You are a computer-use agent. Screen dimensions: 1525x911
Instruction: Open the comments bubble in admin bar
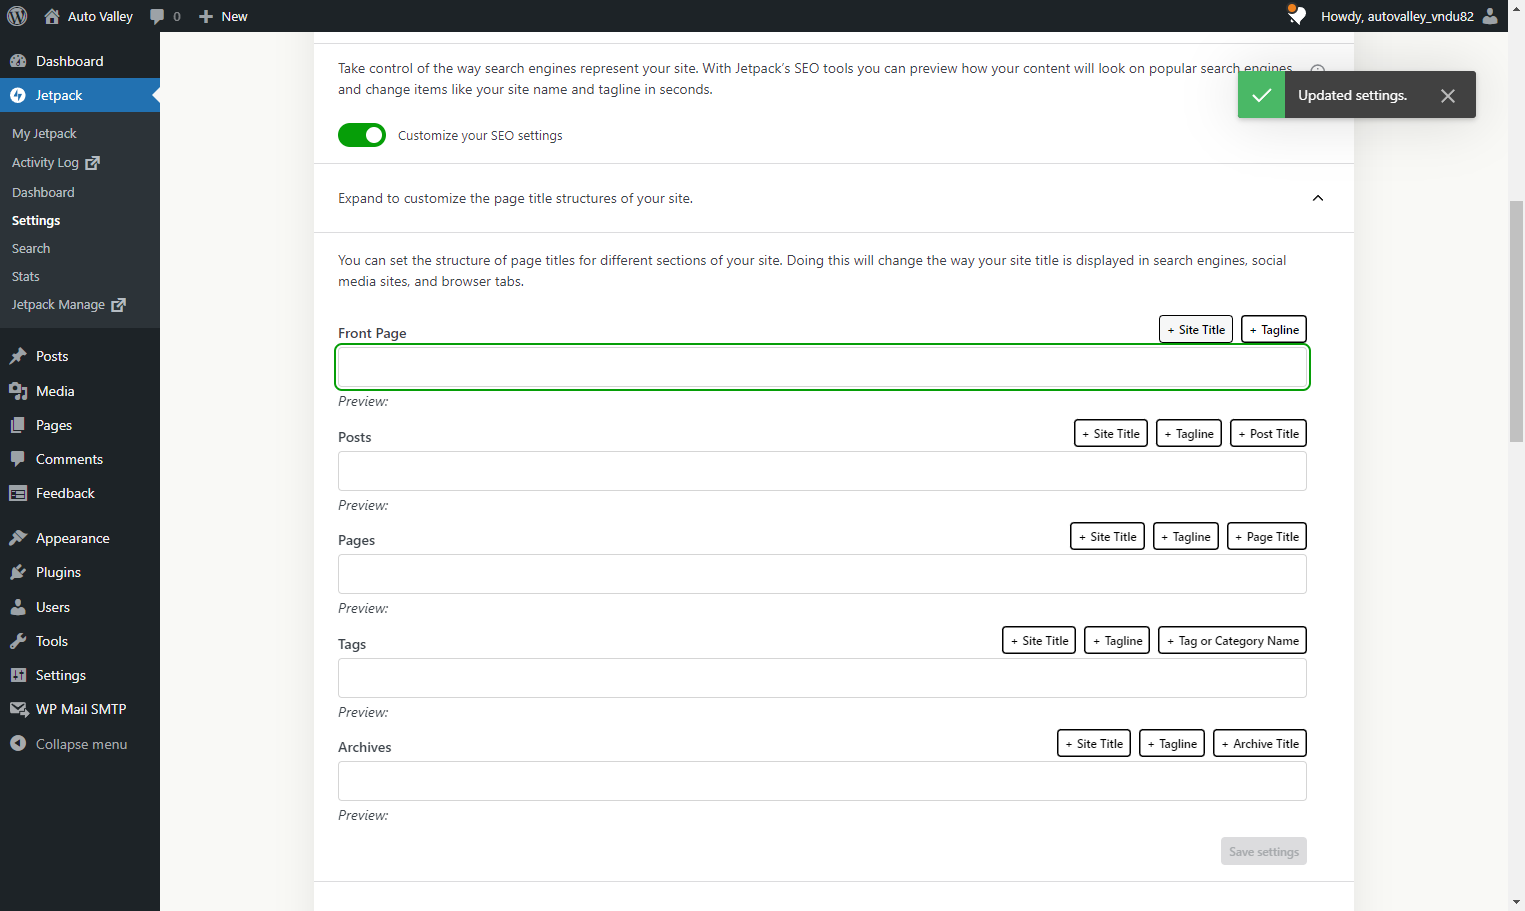point(157,16)
